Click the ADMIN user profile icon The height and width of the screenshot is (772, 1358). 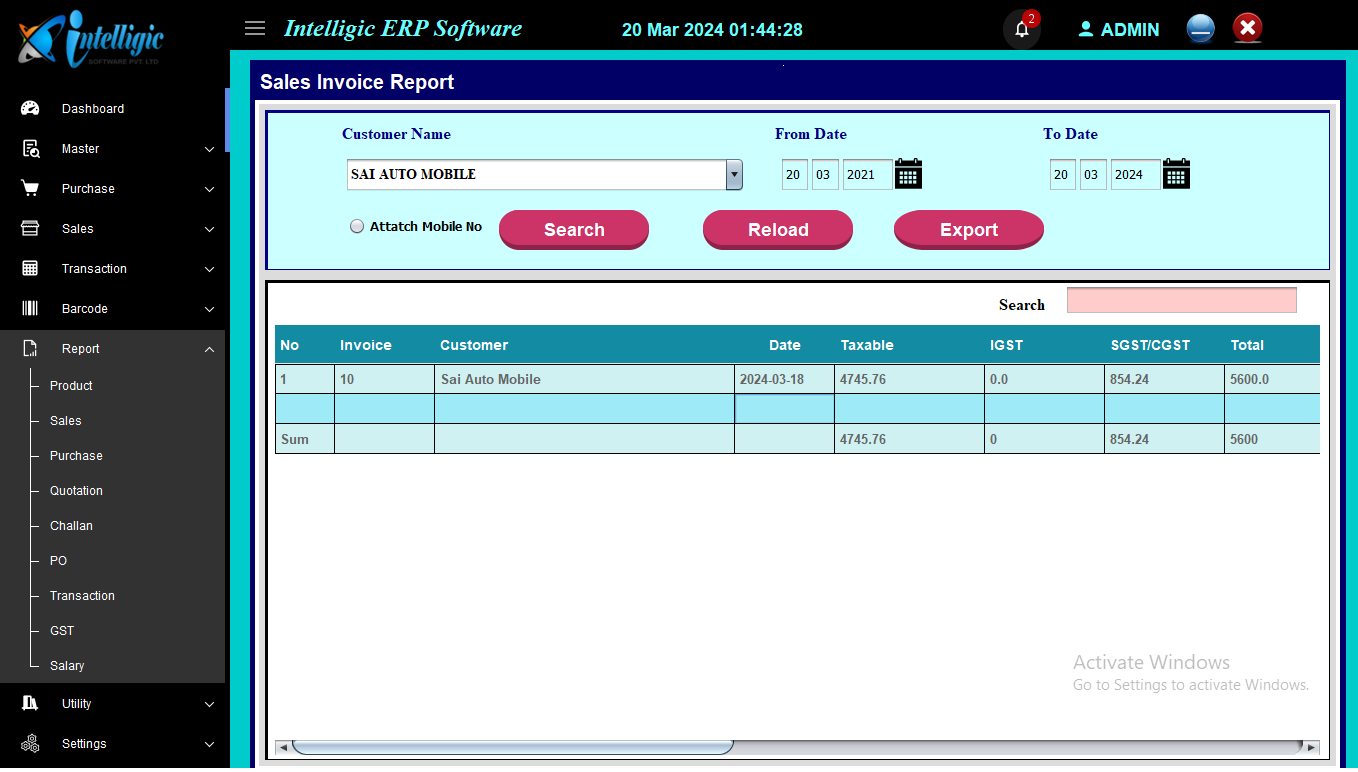[1086, 30]
